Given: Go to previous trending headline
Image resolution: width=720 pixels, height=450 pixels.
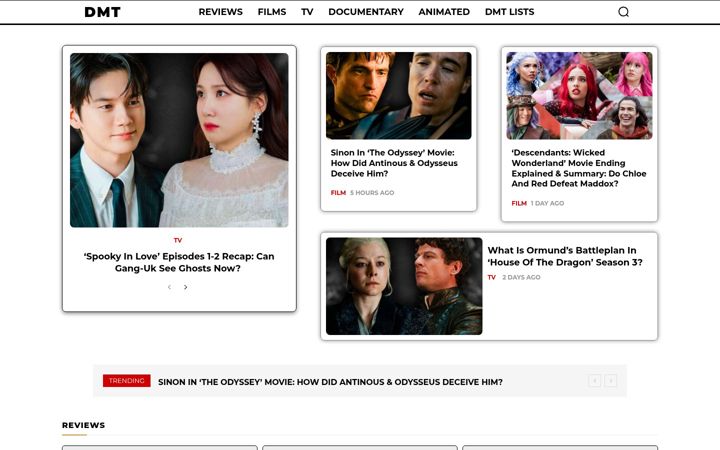Looking at the screenshot, I should pos(595,381).
